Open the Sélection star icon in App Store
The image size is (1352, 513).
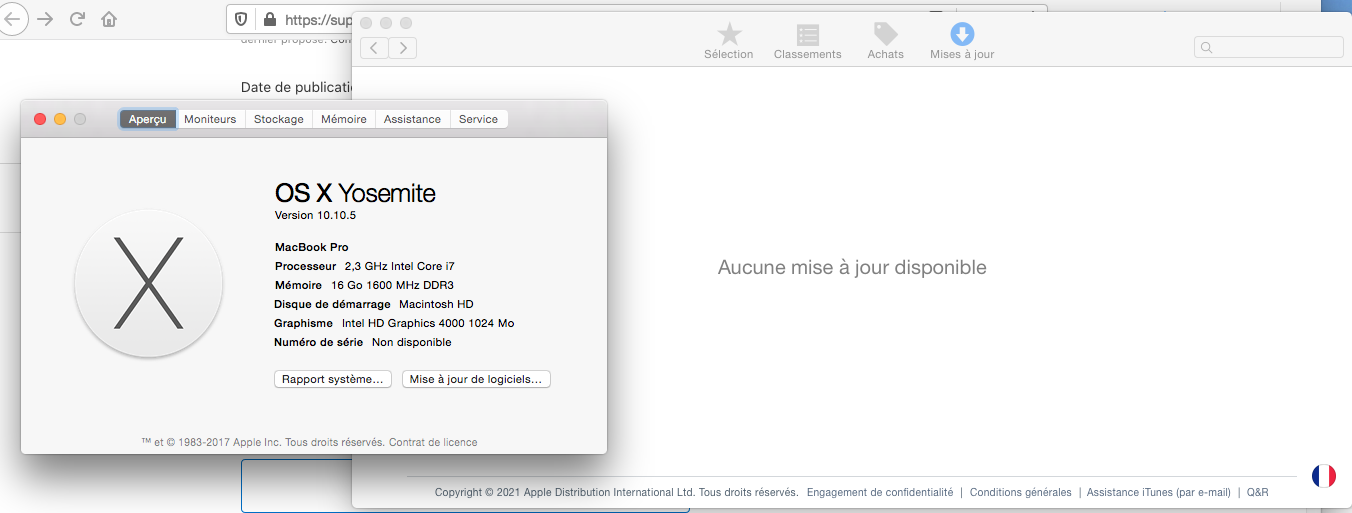click(729, 35)
